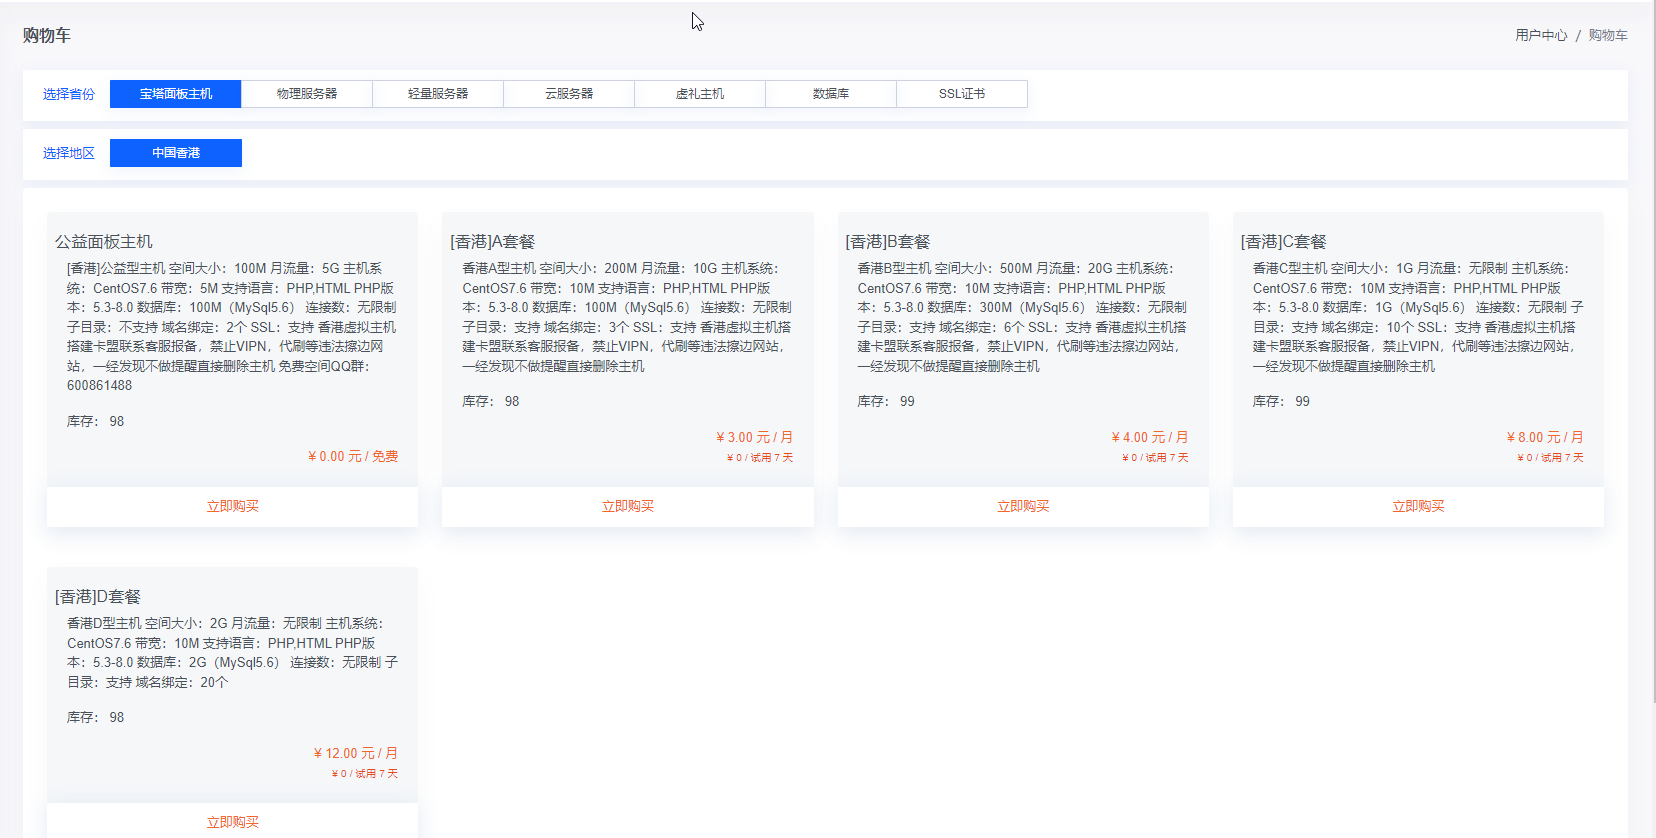Switch to the 云服务器 tab
Screen dimensions: 1656x838
pyautogui.click(x=569, y=94)
